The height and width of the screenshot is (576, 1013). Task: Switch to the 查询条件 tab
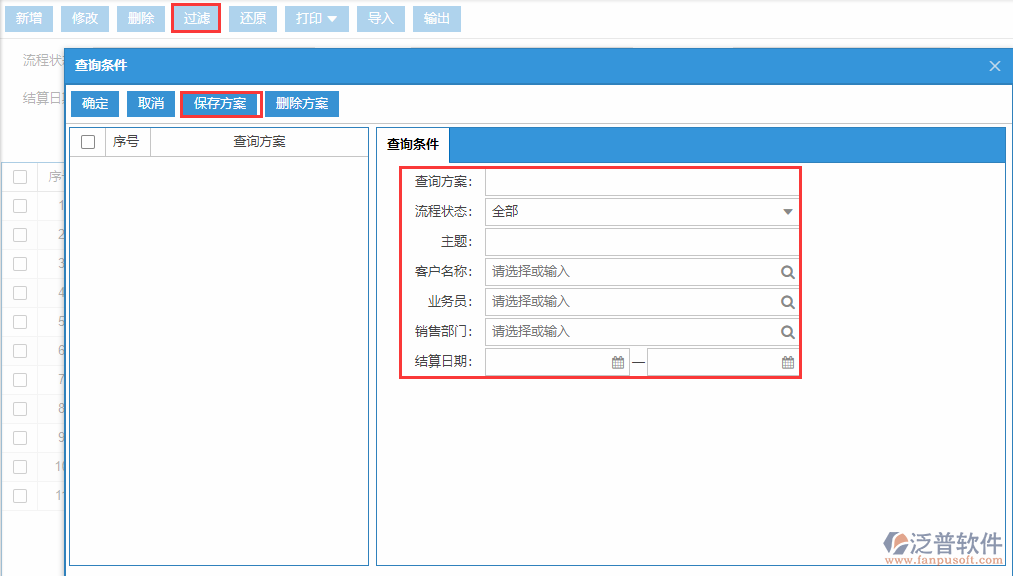point(412,144)
